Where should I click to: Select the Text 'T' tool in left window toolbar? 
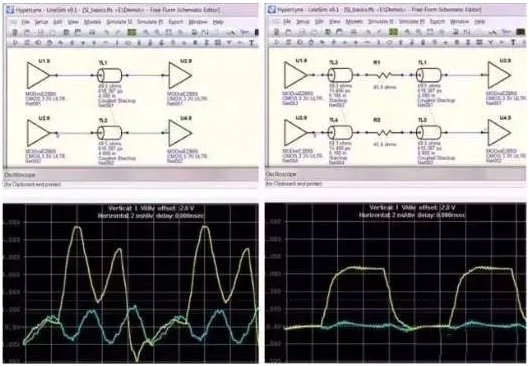[x=251, y=43]
